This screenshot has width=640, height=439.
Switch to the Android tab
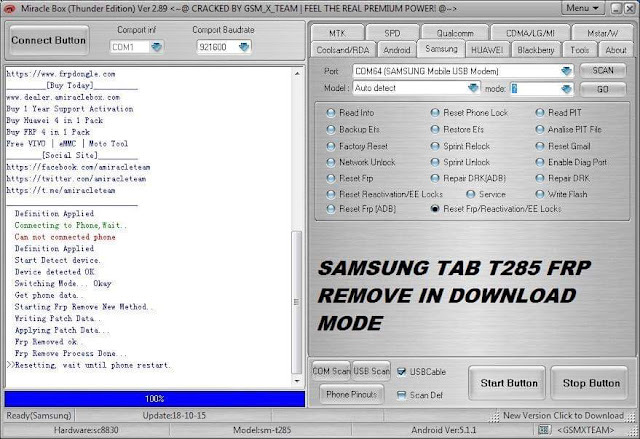[397, 50]
